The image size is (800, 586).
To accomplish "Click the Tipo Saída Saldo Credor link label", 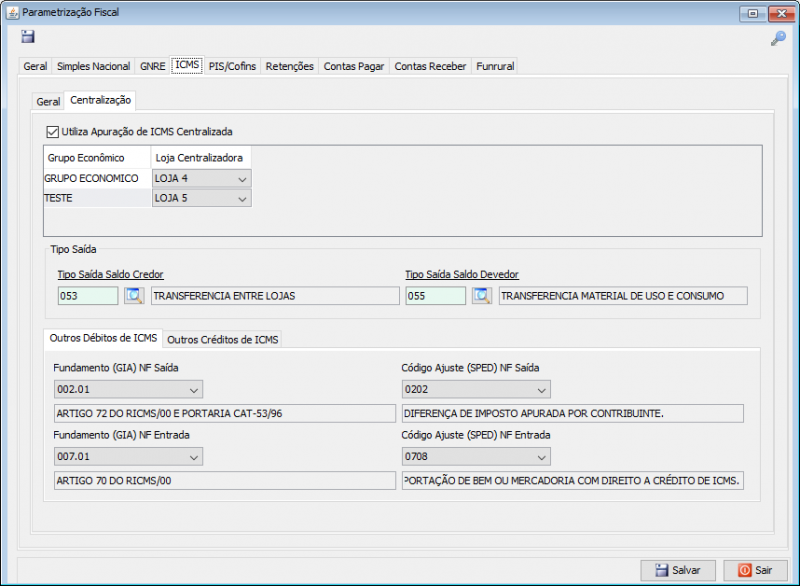I will coord(110,274).
